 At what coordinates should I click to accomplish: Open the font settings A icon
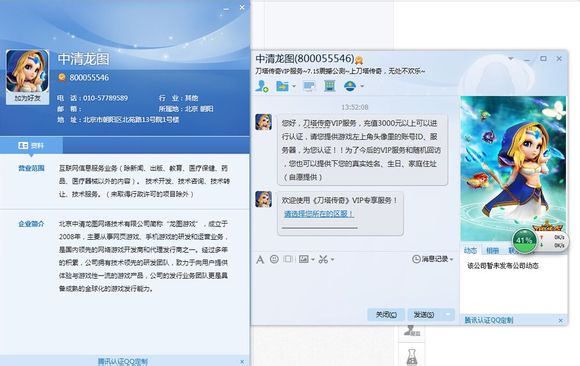click(260, 259)
